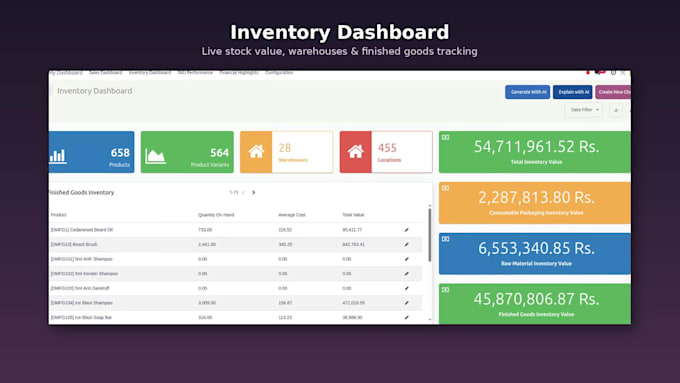This screenshot has width=680, height=383.
Task: Edit the 5ml AHF Shampoo row with pencil icon
Action: (x=407, y=259)
